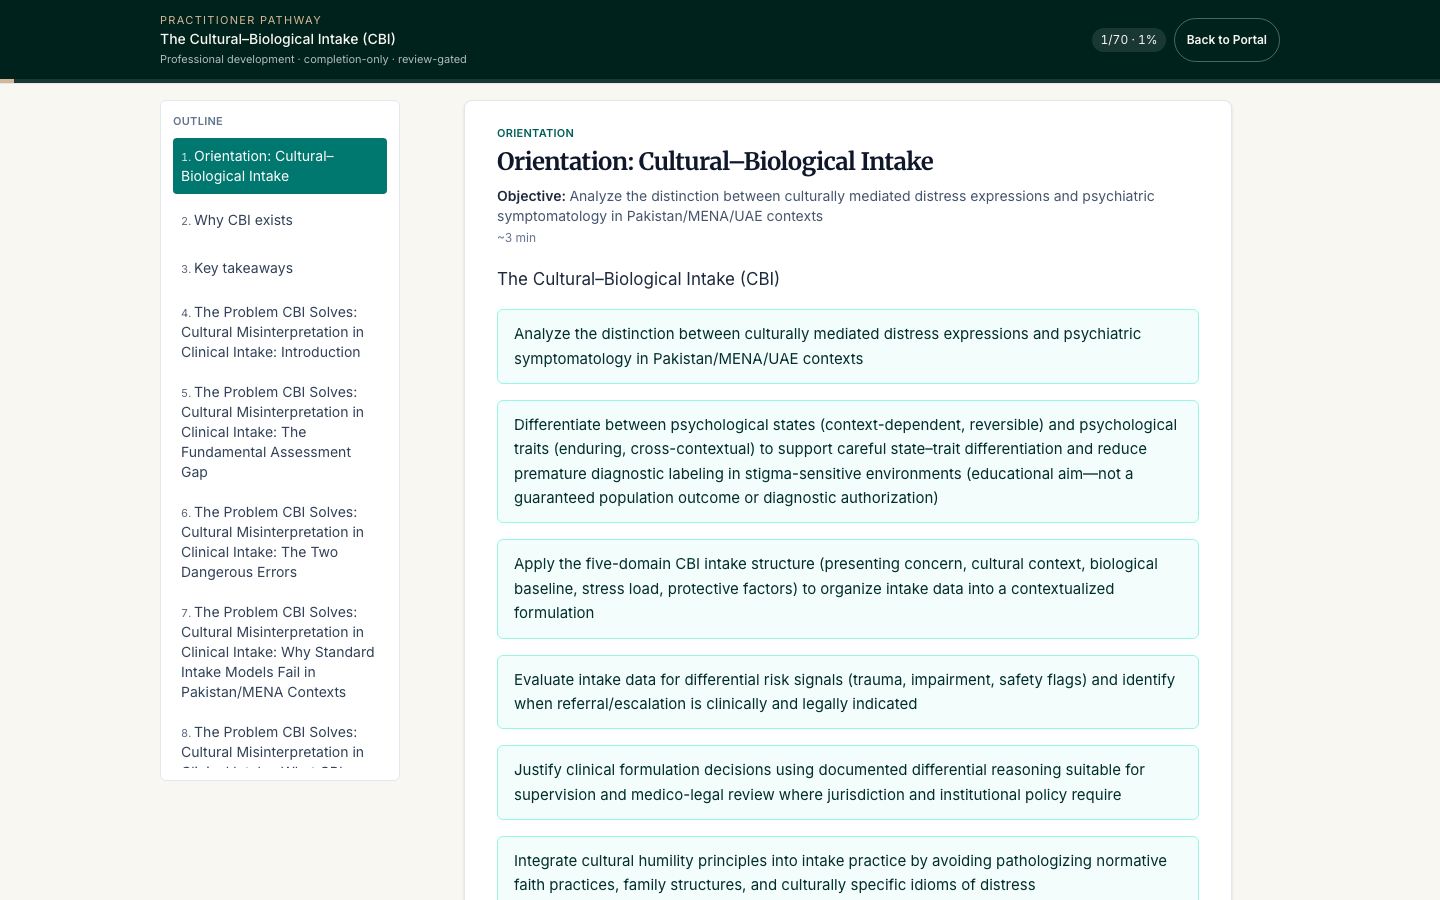
Task: Click the PRACTITIONER PATHWAY label
Action: [241, 20]
